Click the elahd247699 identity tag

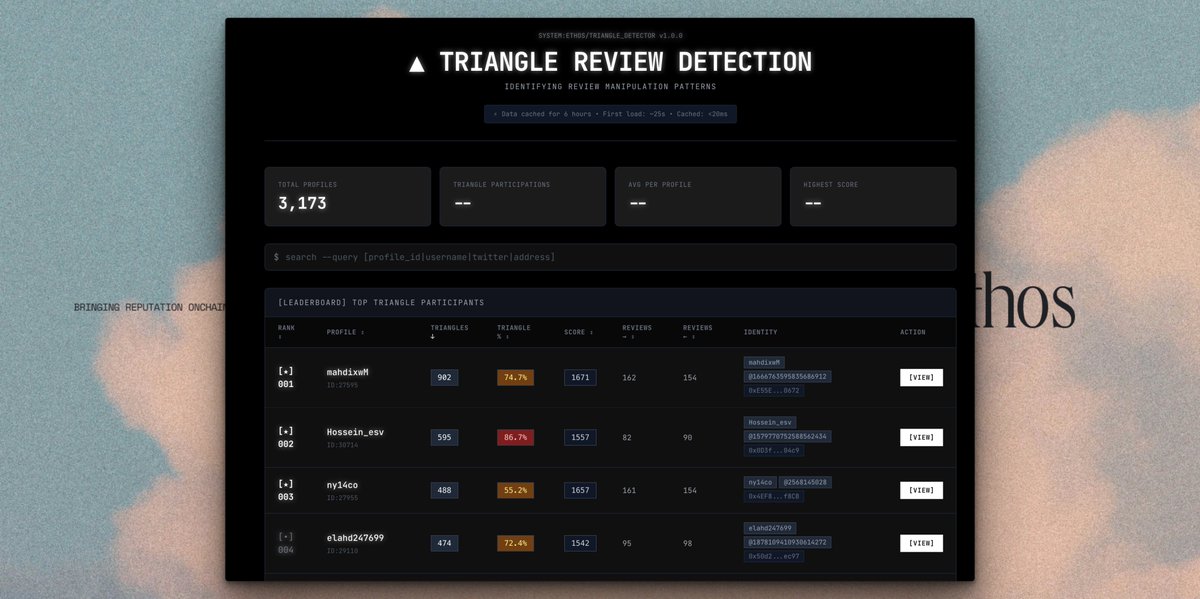click(x=770, y=527)
